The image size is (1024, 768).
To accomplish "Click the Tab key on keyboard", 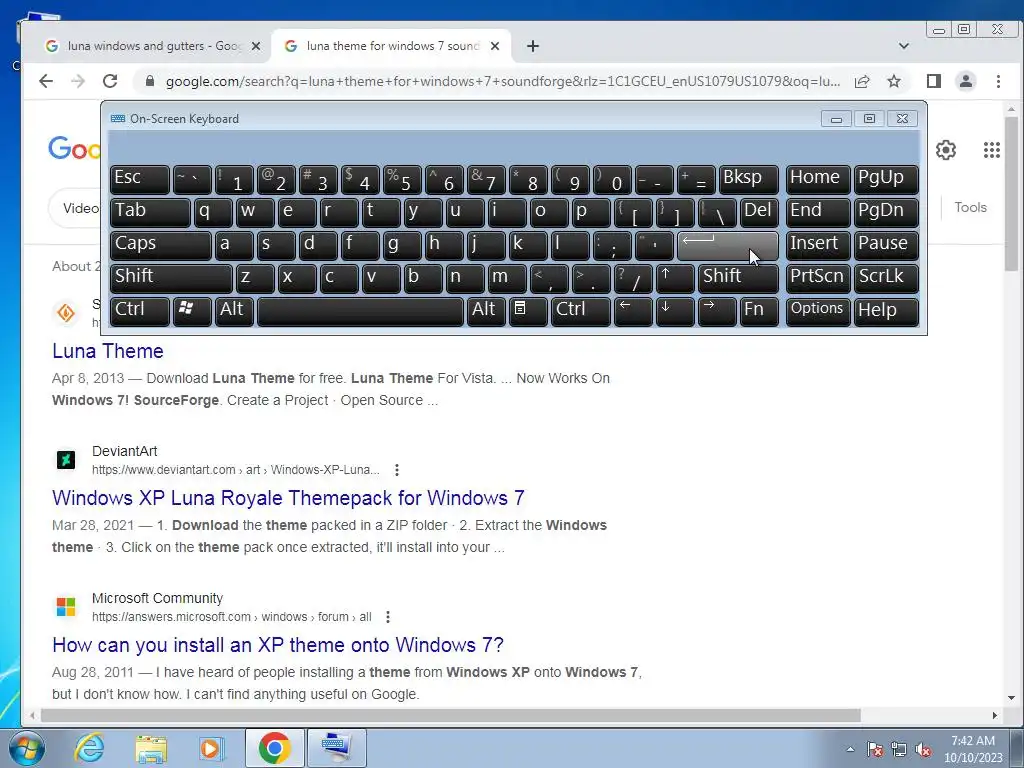I will pos(150,212).
